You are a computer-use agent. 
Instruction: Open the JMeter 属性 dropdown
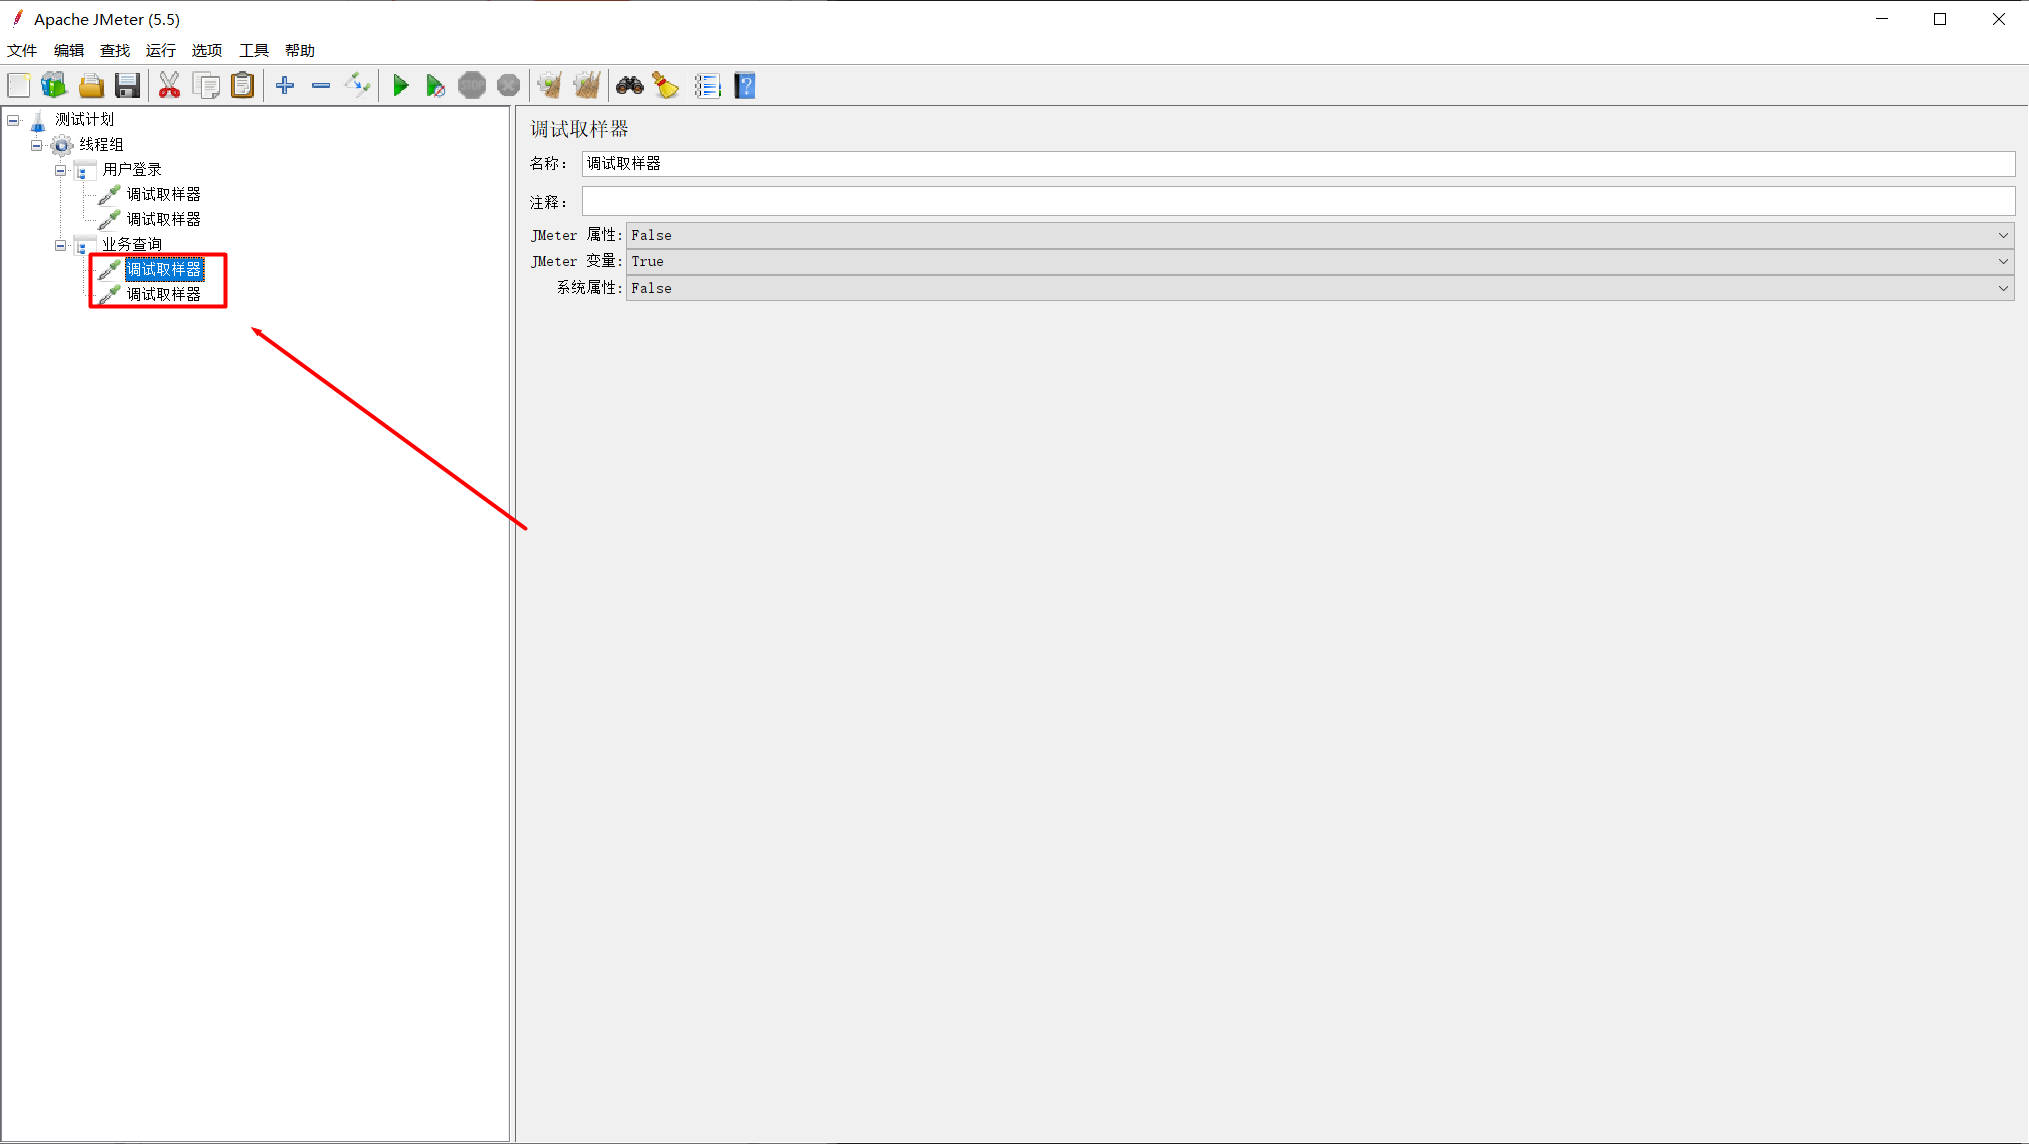coord(1320,235)
